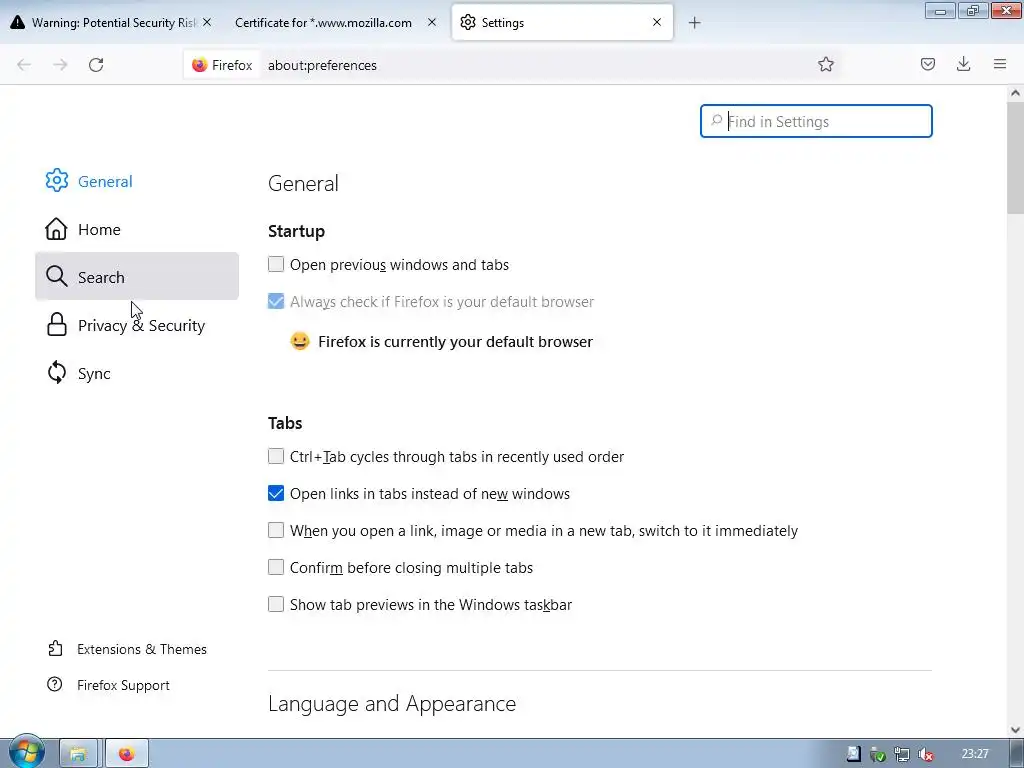Enable switch to new tab immediately option
The width and height of the screenshot is (1024, 768).
pyautogui.click(x=276, y=530)
